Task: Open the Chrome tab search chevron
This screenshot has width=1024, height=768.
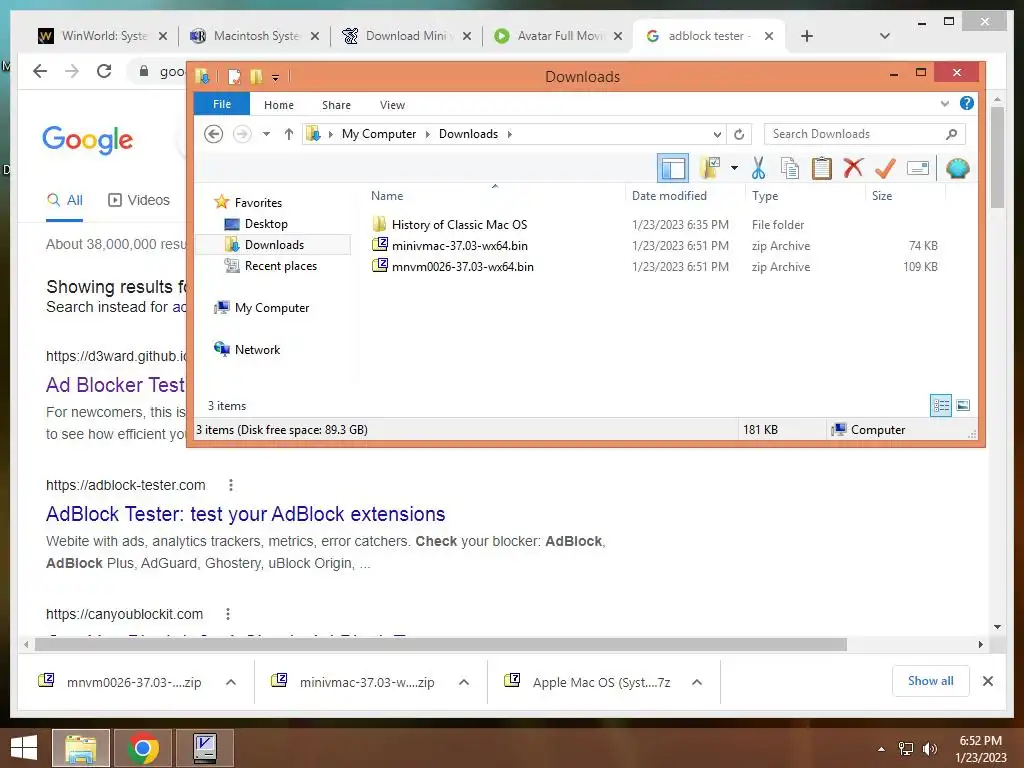Action: [885, 36]
